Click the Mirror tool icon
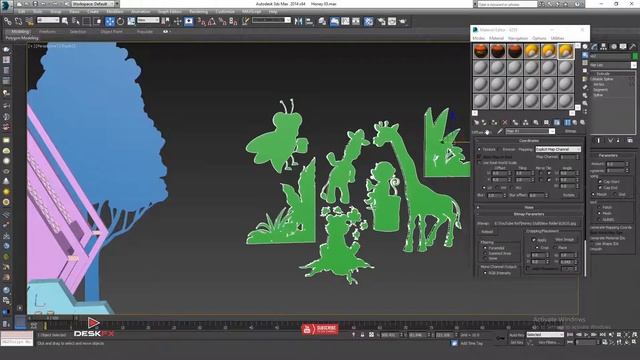The height and width of the screenshot is (360, 640). [298, 21]
